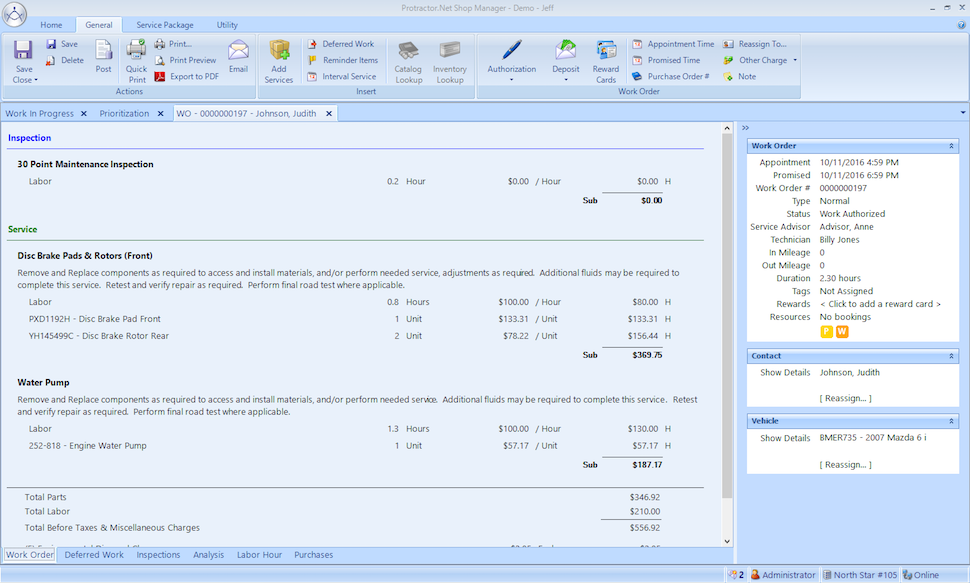The image size is (970, 583).
Task: Click the Quick Print icon
Action: [136, 50]
